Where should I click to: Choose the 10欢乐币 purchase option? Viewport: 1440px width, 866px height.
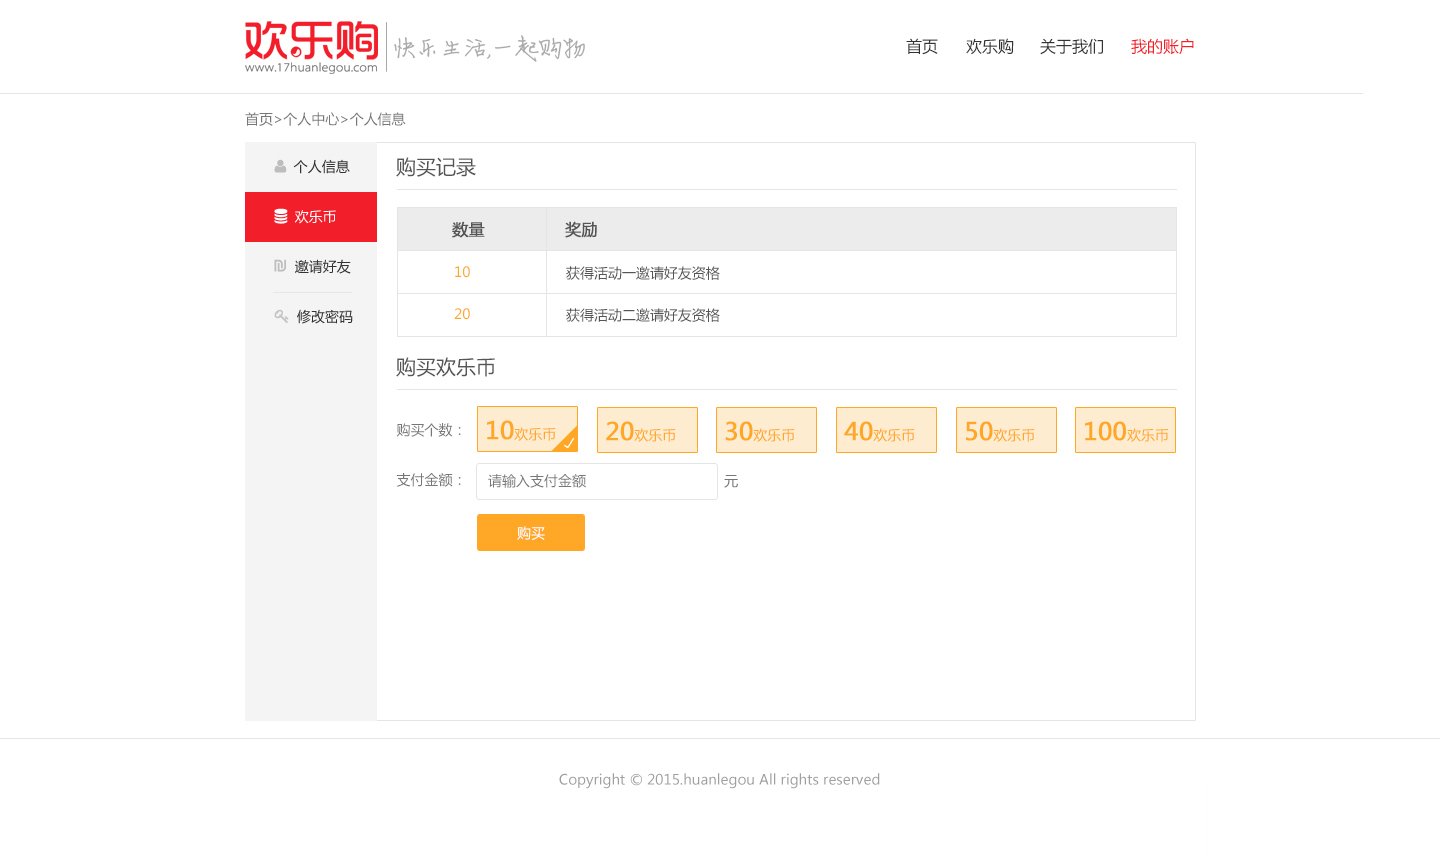click(527, 429)
